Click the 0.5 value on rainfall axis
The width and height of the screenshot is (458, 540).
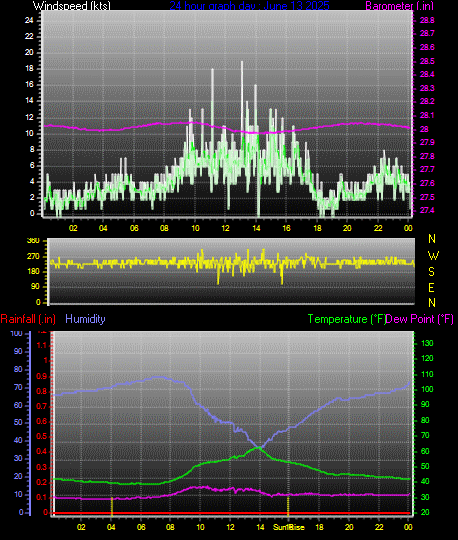pyautogui.click(x=42, y=437)
